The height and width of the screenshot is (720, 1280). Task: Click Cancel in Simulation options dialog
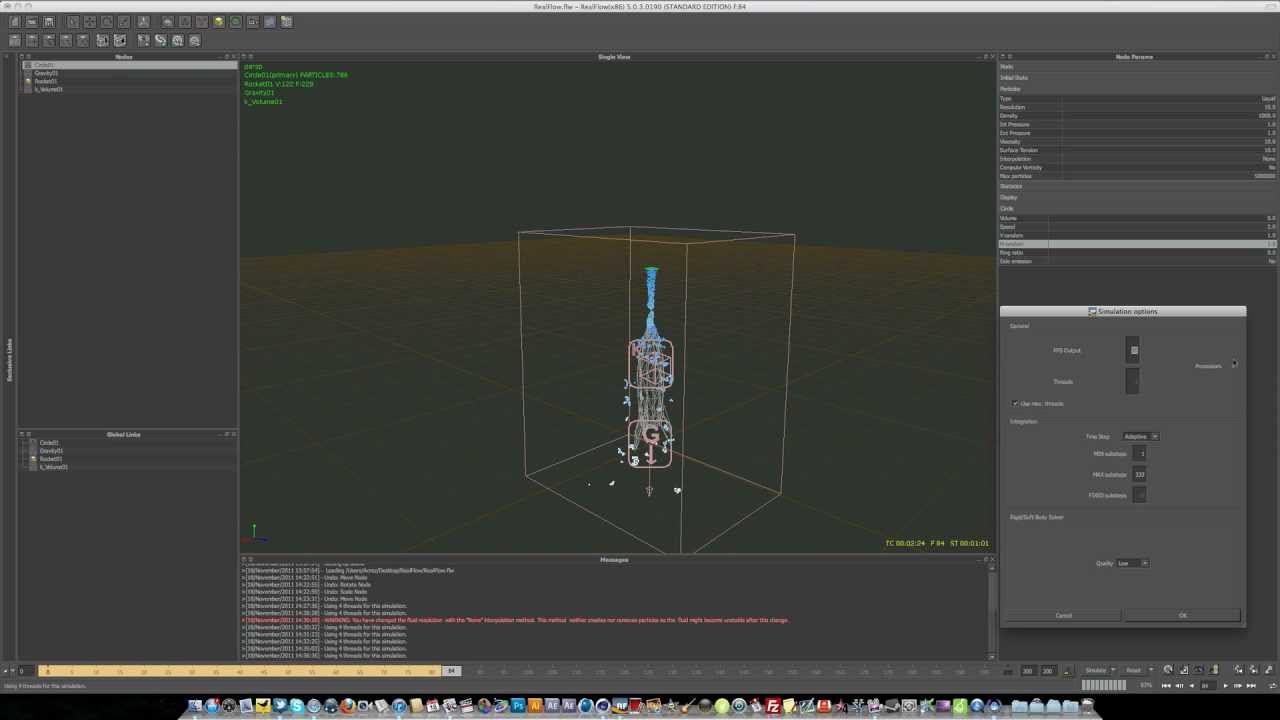[x=1063, y=616]
